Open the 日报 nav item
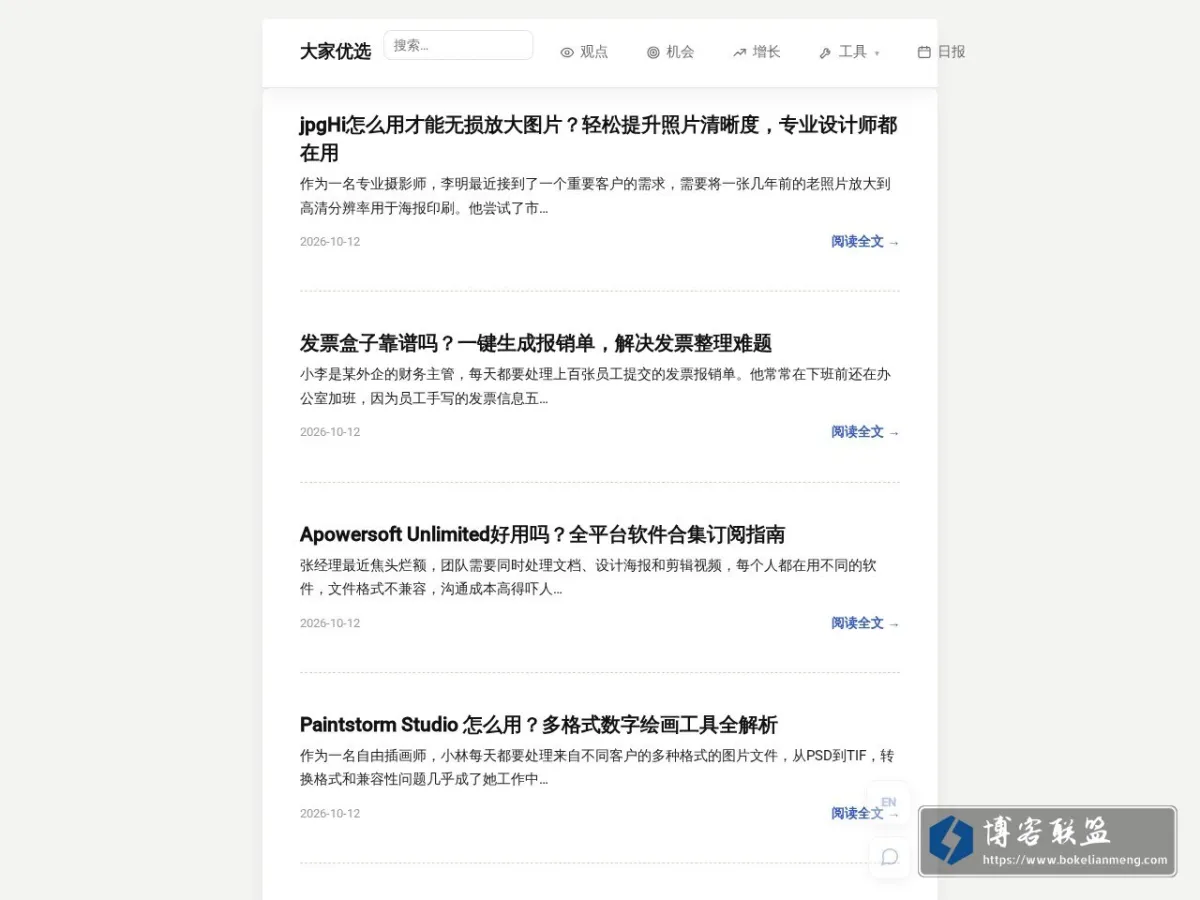1200x900 pixels. coord(941,52)
